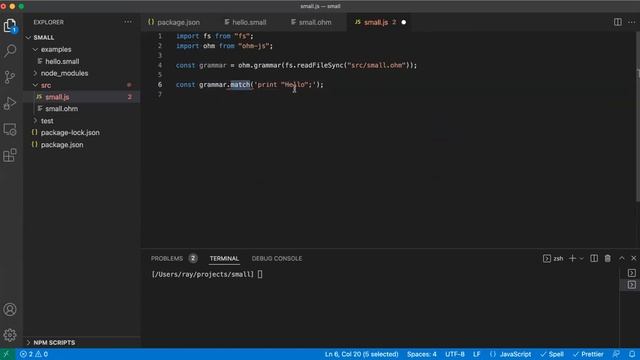This screenshot has width=640, height=360.
Task: Click the "ohm-js" import string
Action: pyautogui.click(x=253, y=46)
